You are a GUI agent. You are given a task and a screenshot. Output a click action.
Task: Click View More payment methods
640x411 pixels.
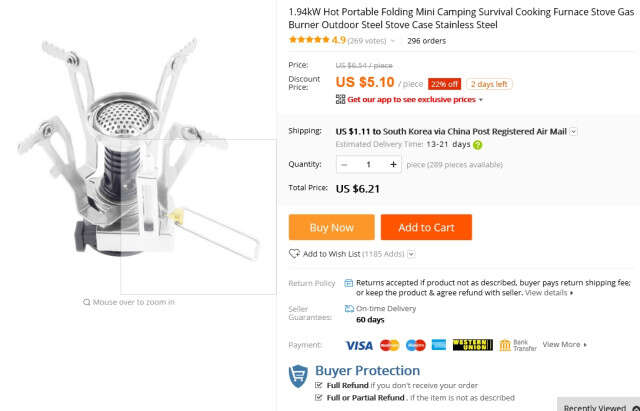tap(564, 345)
